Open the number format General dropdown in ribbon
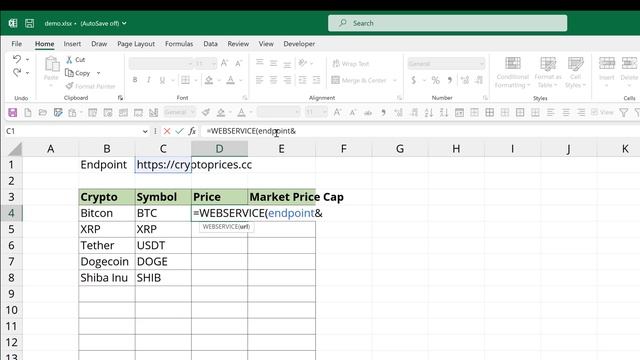Image resolution: width=640 pixels, height=360 pixels. point(482,64)
